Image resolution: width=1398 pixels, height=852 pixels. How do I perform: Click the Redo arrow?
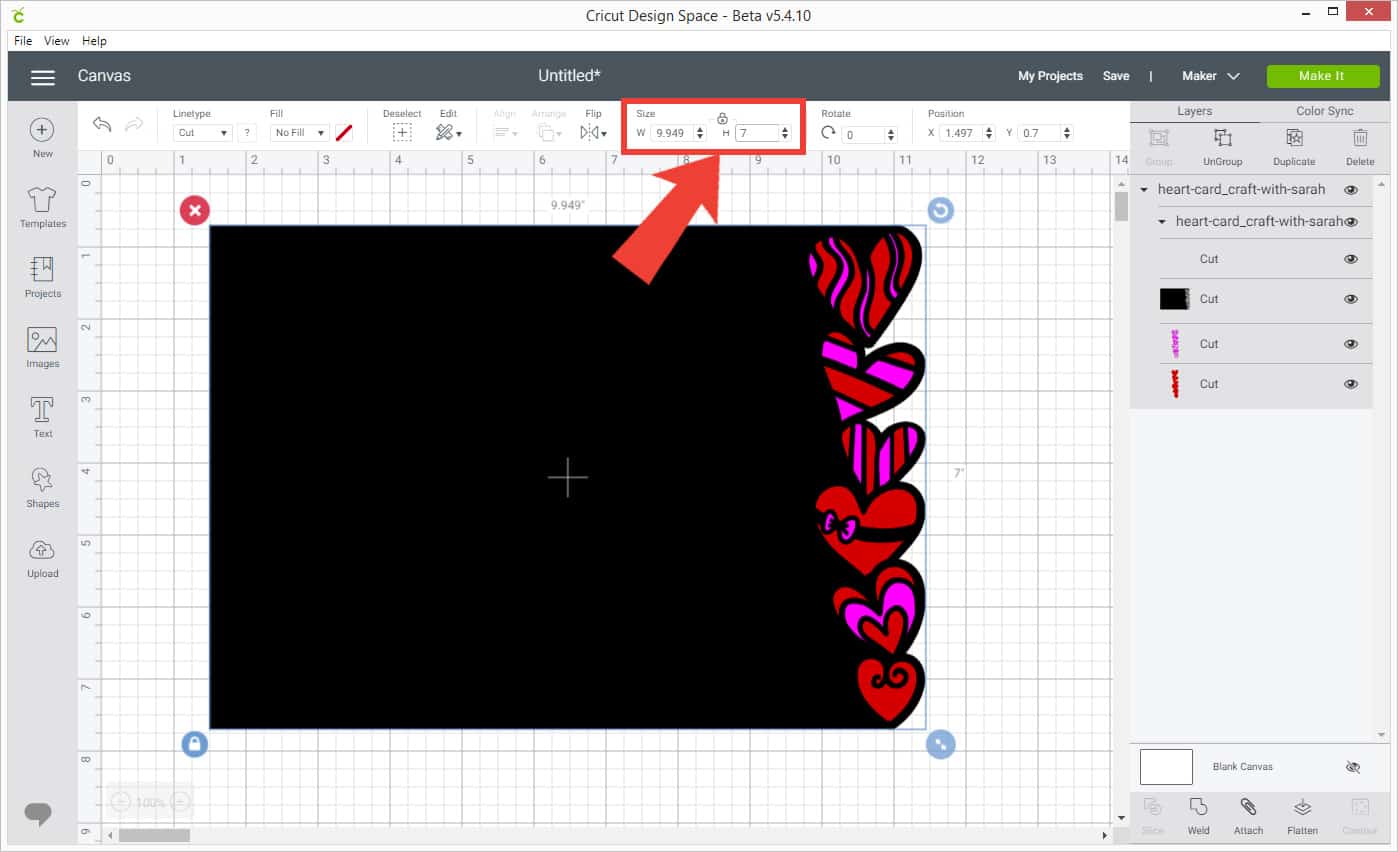pos(133,124)
